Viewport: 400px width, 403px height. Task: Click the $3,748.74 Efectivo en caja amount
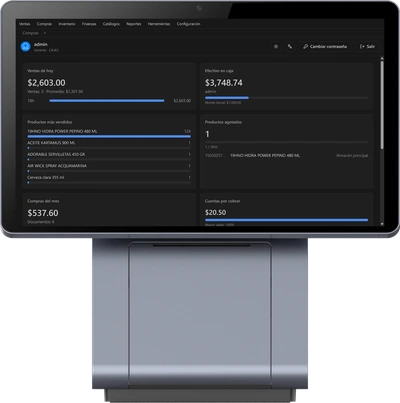[x=224, y=83]
